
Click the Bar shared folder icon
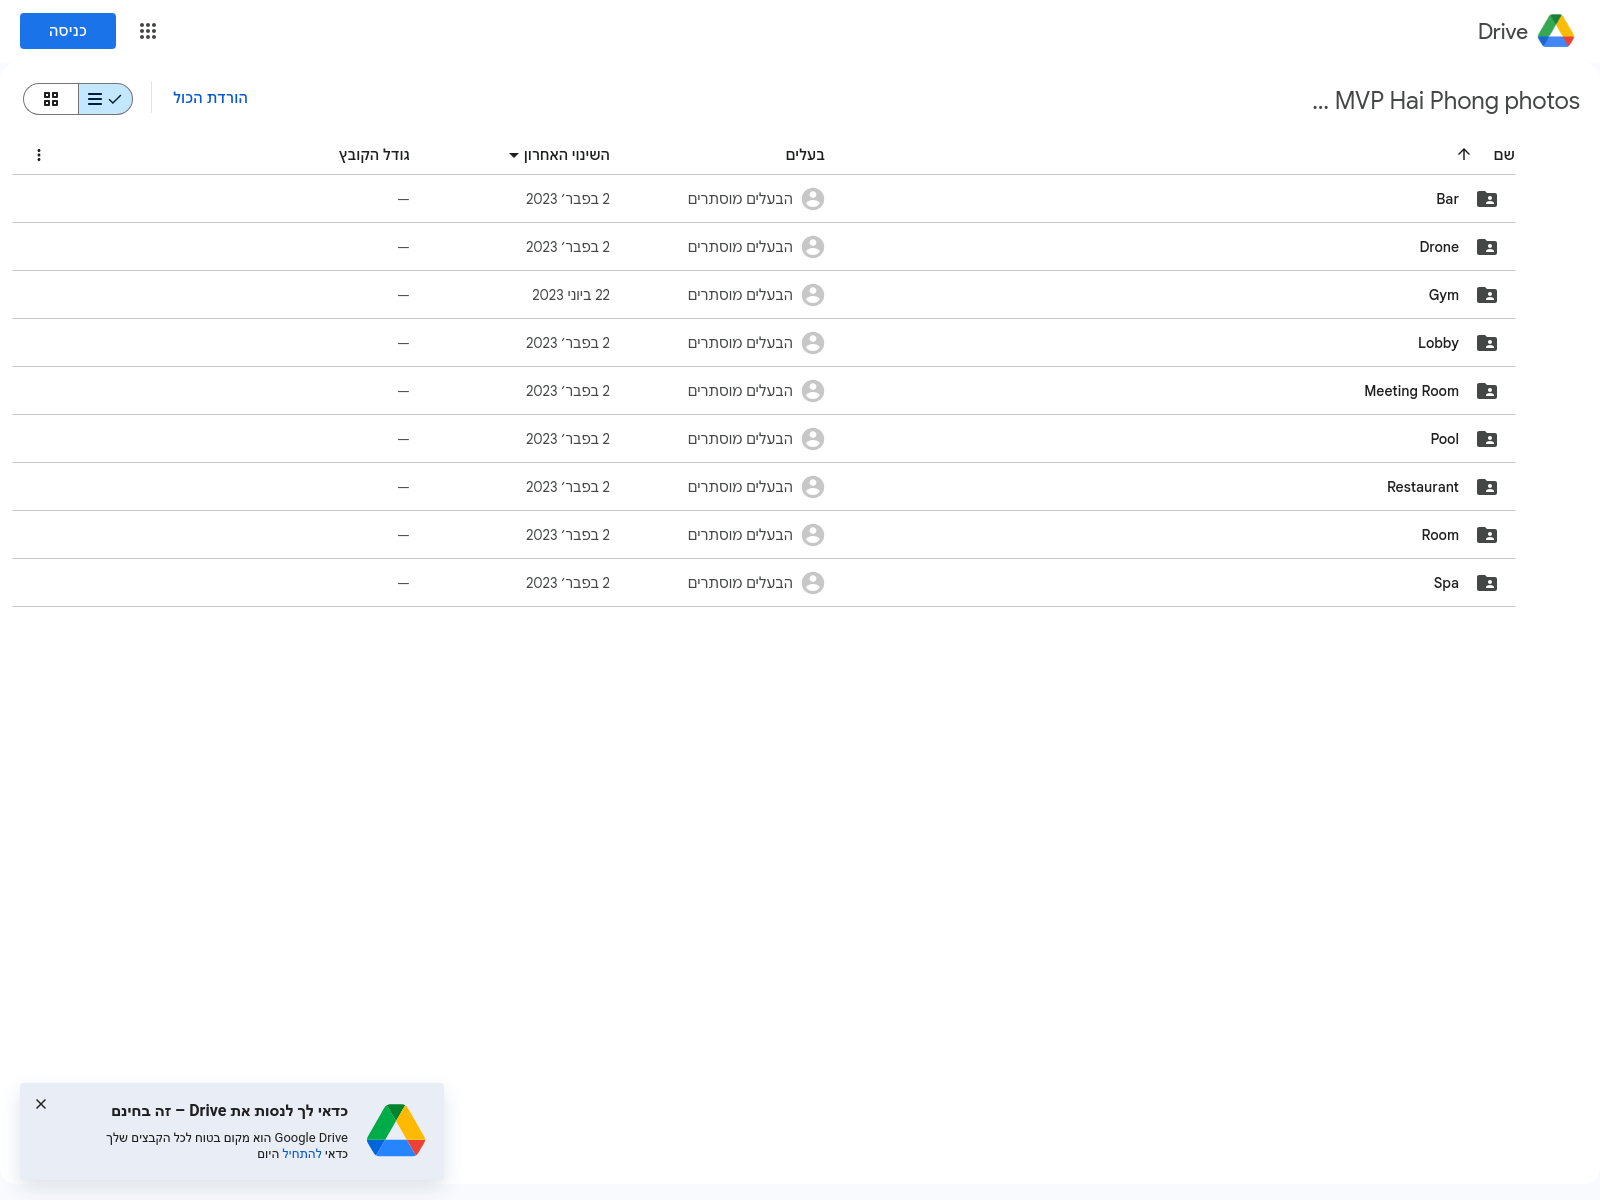point(1487,199)
